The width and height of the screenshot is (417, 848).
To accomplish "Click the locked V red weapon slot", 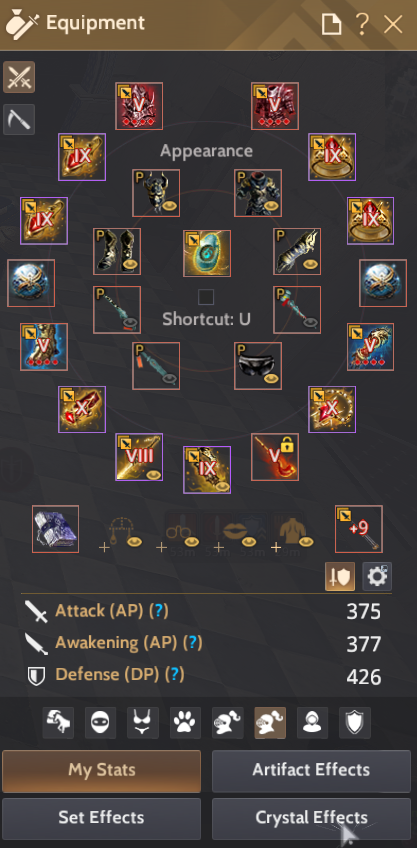I will click(275, 456).
